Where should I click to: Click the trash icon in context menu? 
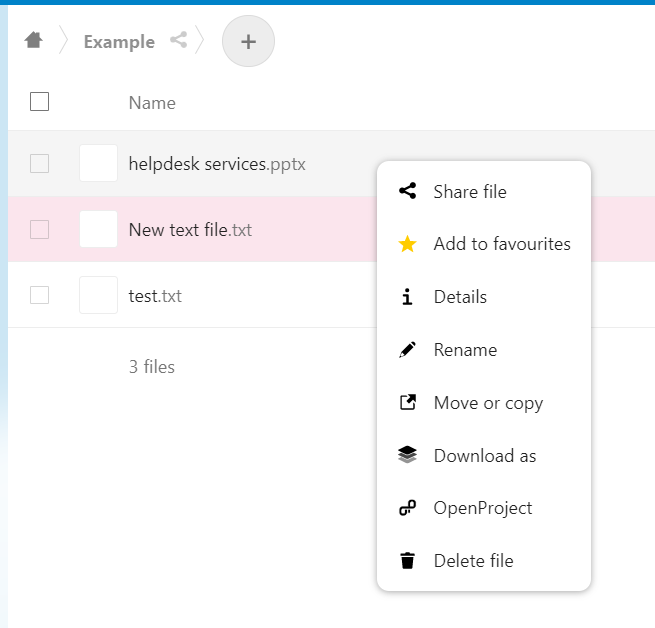click(x=407, y=561)
